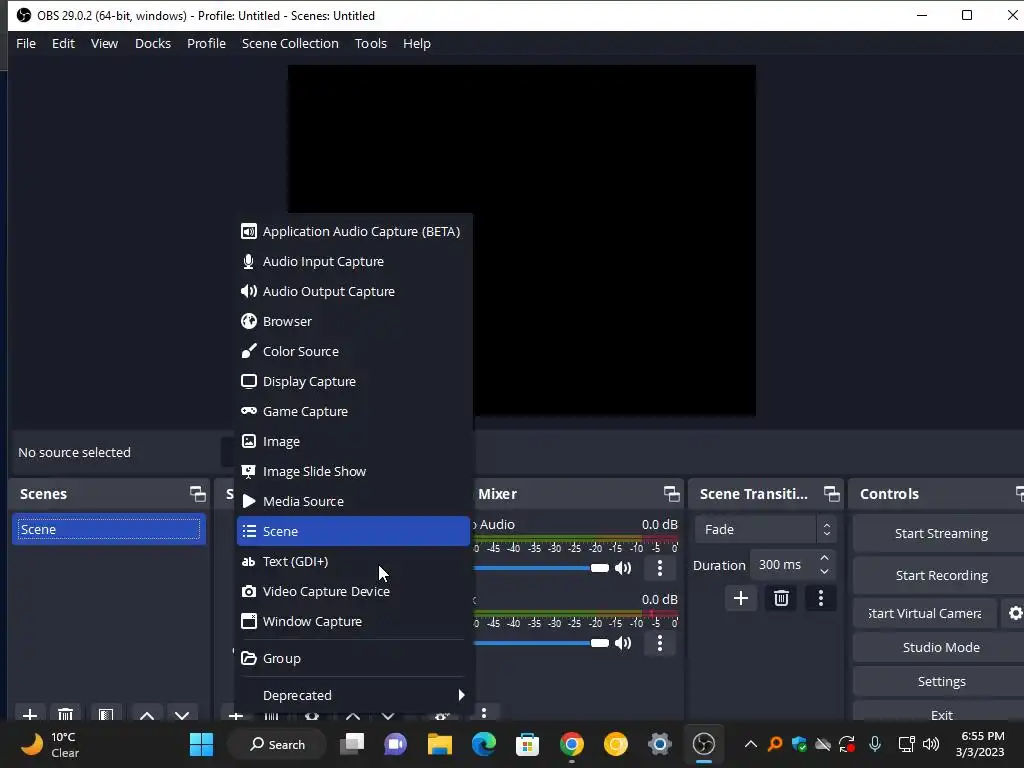Pop out the Scene Transitions dock

831,494
